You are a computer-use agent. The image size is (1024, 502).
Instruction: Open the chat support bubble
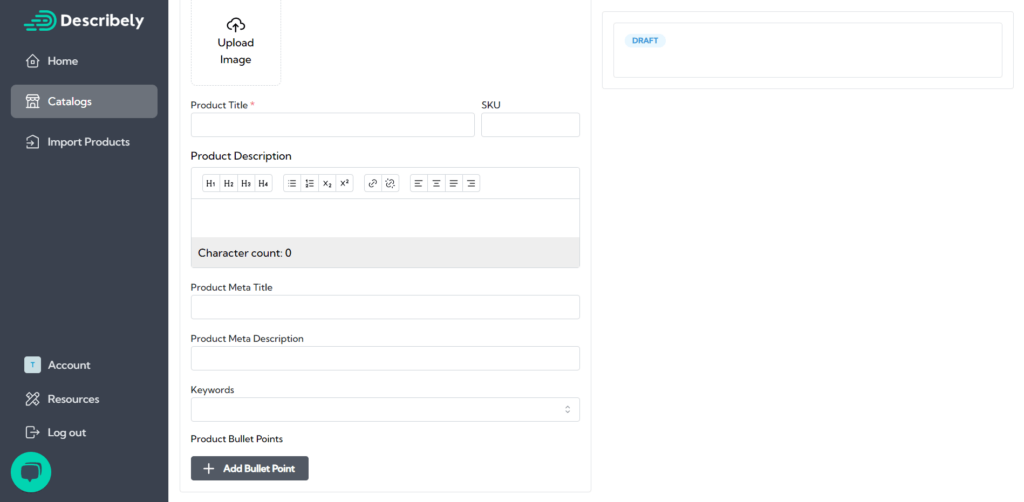[x=31, y=472]
